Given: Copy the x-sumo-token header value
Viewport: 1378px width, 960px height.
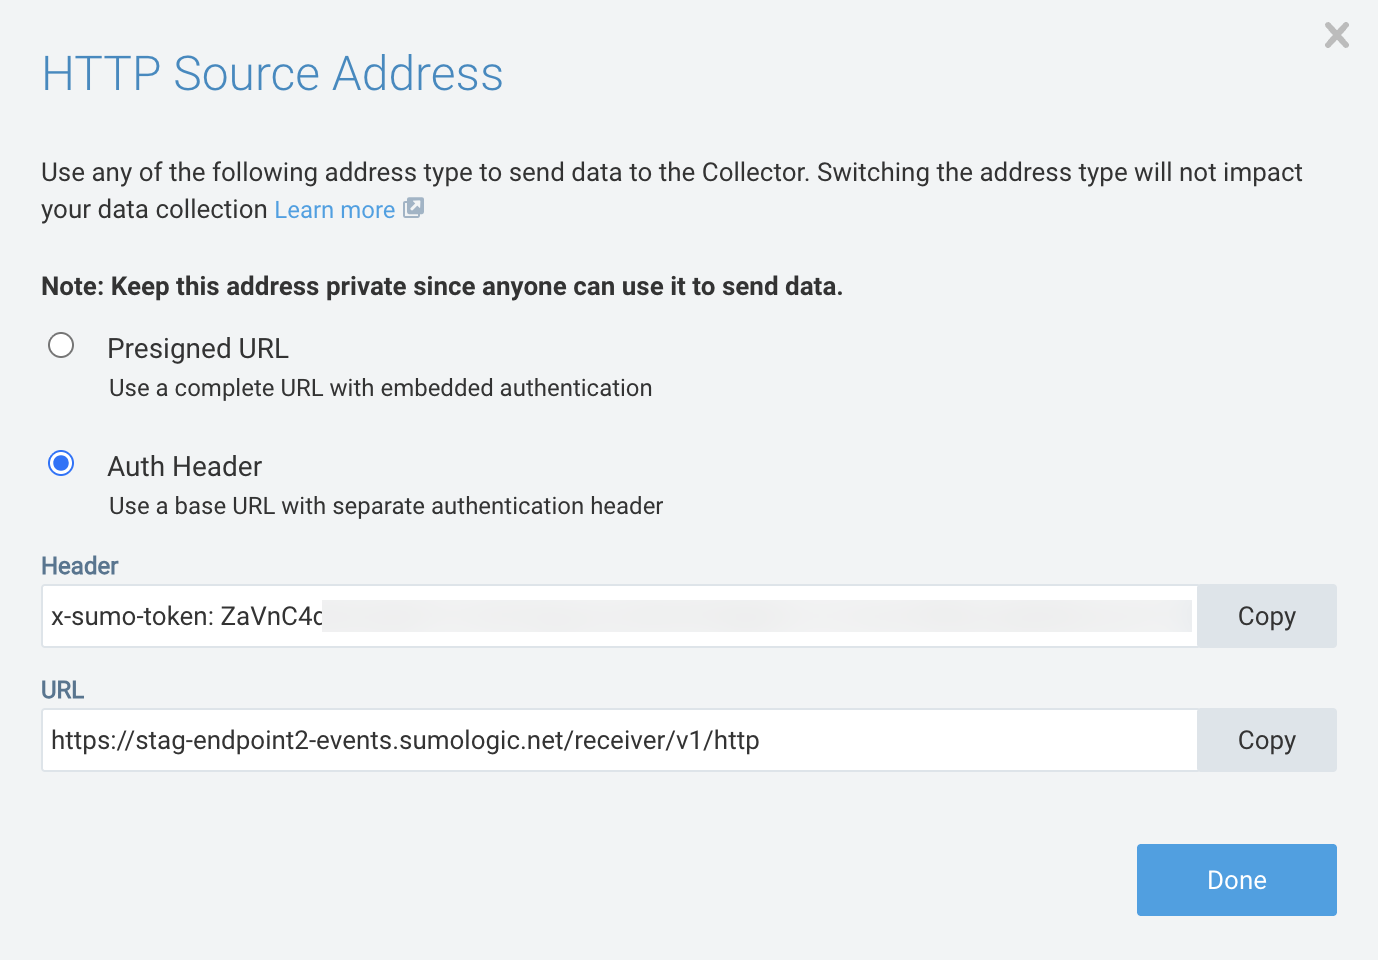Looking at the screenshot, I should tap(1266, 616).
